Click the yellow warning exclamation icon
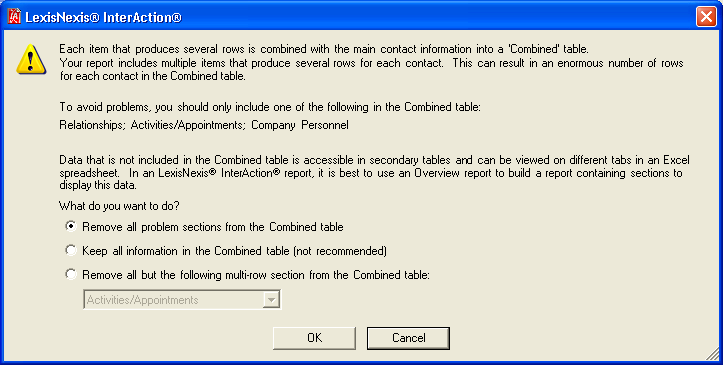The height and width of the screenshot is (365, 723). tap(31, 59)
